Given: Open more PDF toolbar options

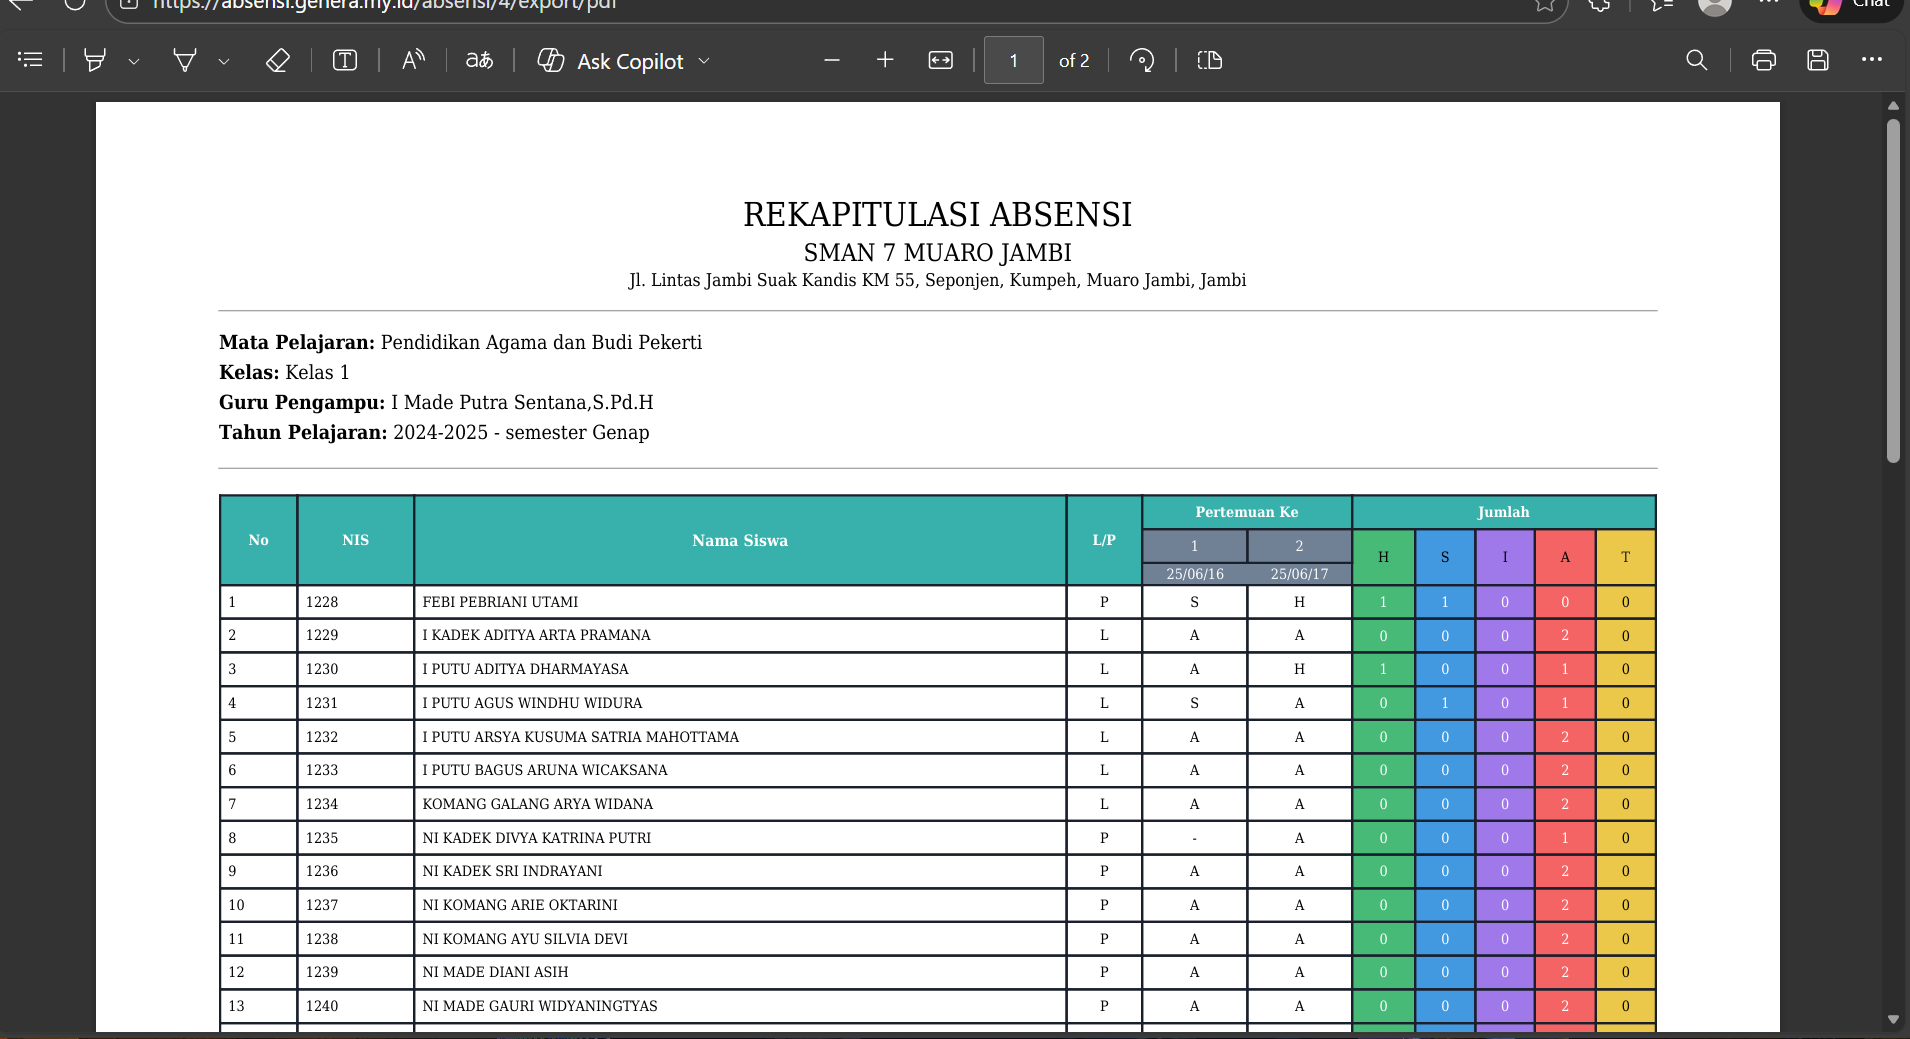Looking at the screenshot, I should tap(1872, 60).
